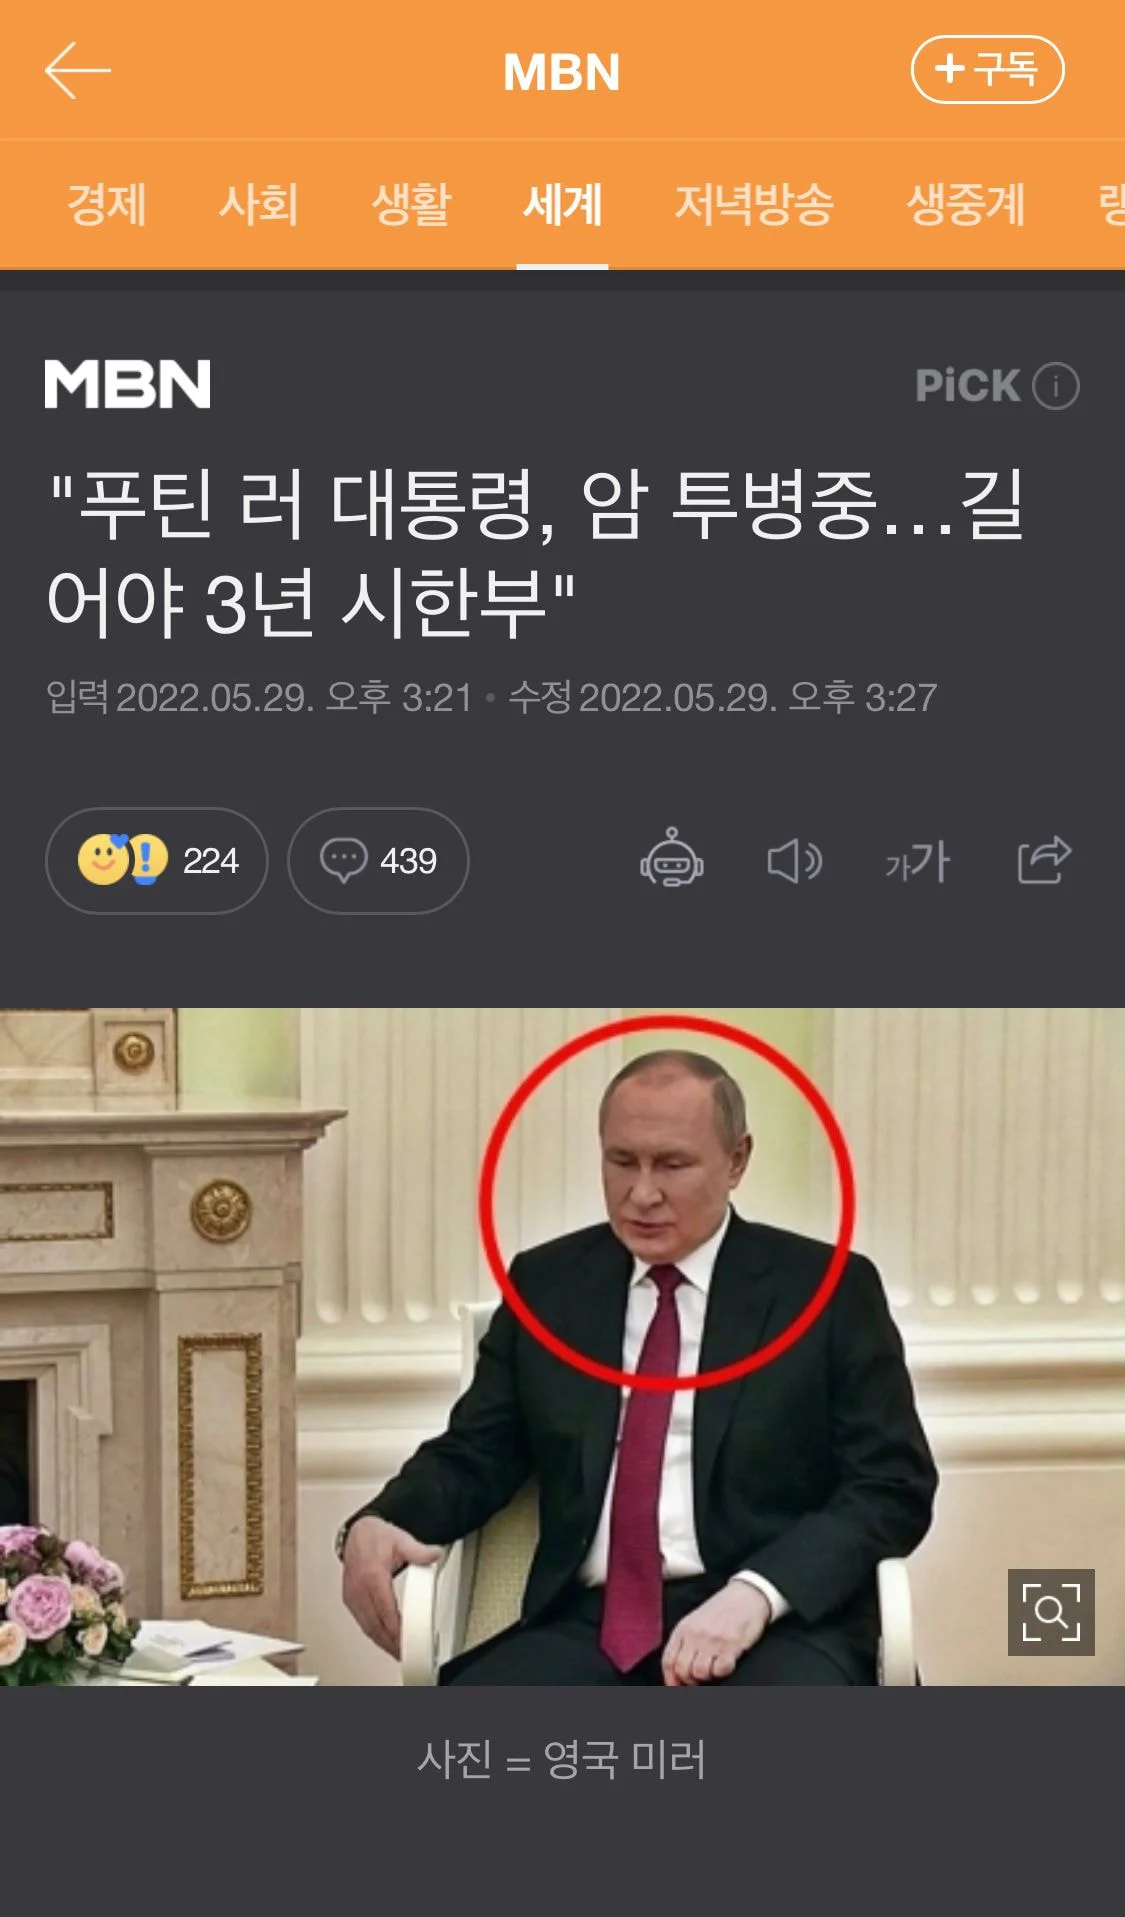Open the 가가 font size setting

click(917, 861)
